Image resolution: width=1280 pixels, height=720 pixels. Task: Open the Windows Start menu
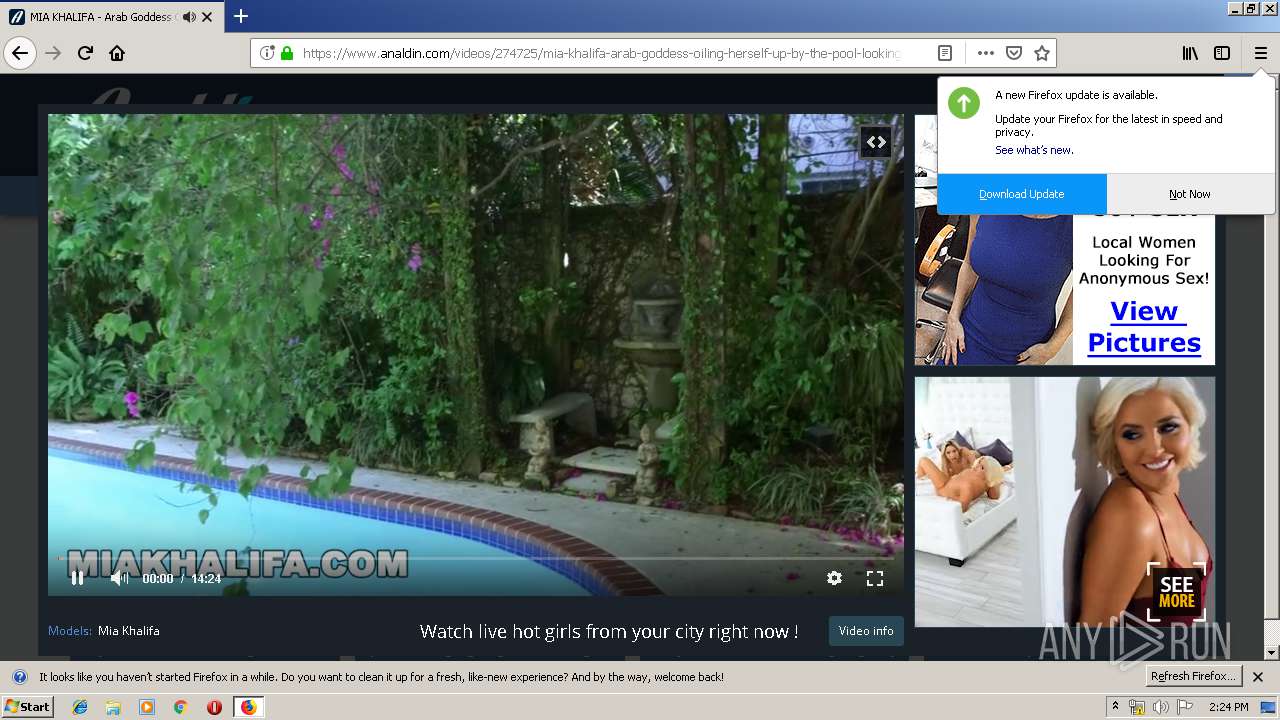(x=27, y=707)
